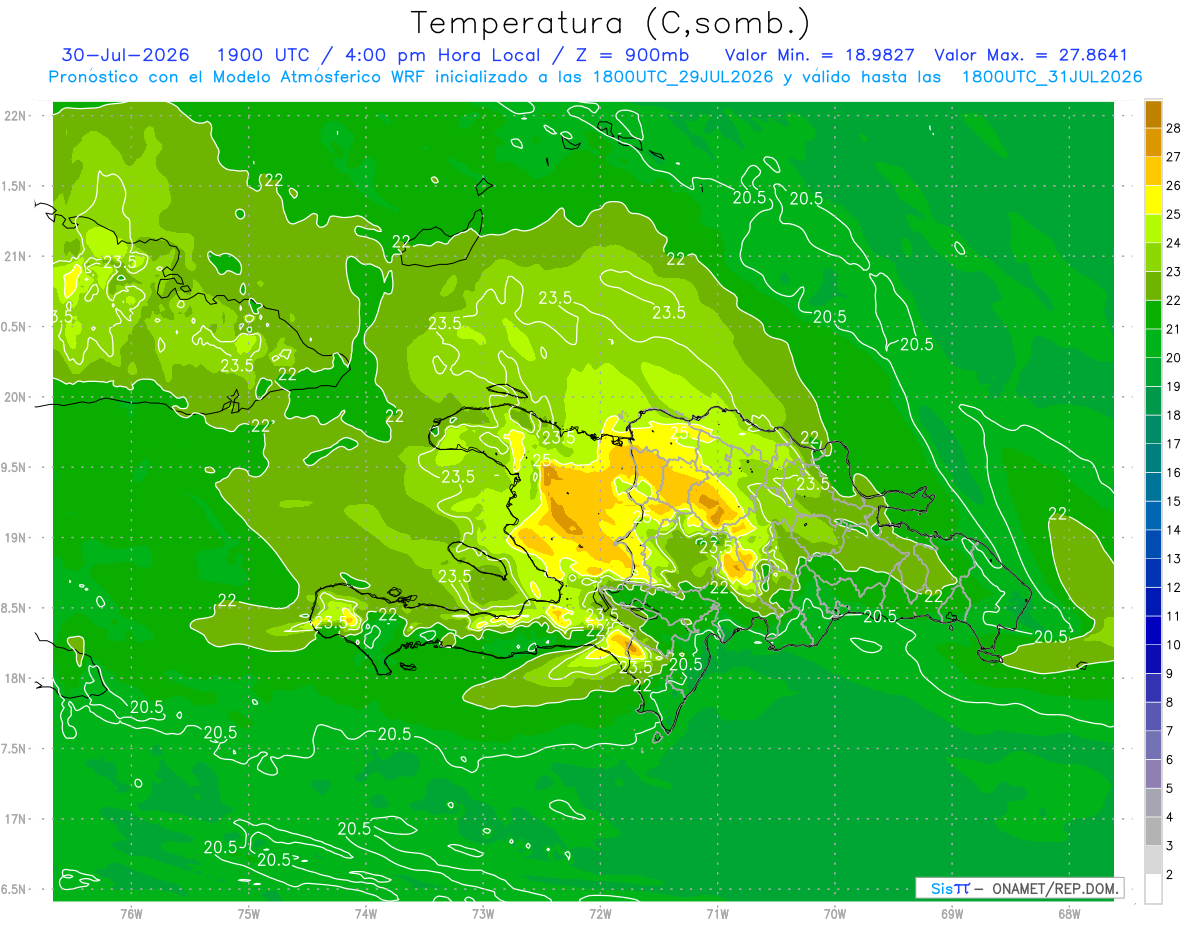Click the "69W" longitude axis label
Screen dimensions: 1200x927
952,912
